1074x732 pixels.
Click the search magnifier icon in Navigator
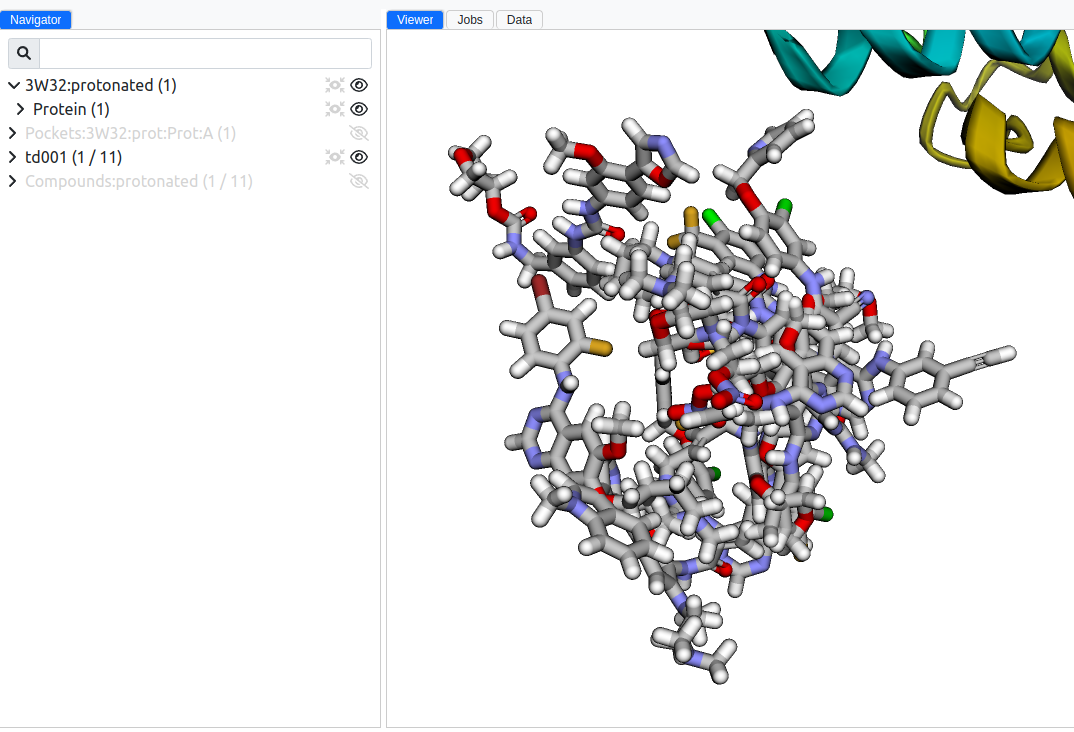pyautogui.click(x=23, y=52)
